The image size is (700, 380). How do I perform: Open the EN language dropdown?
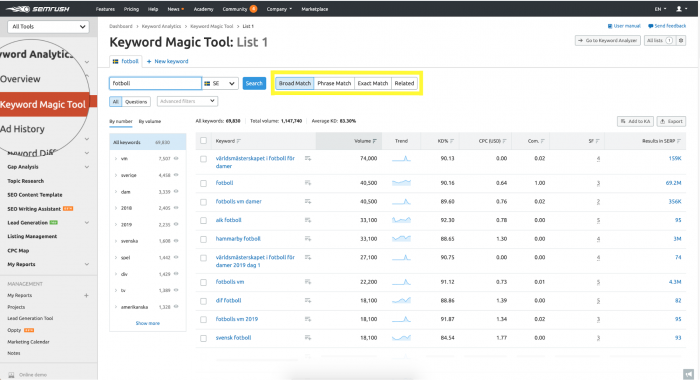[x=660, y=9]
